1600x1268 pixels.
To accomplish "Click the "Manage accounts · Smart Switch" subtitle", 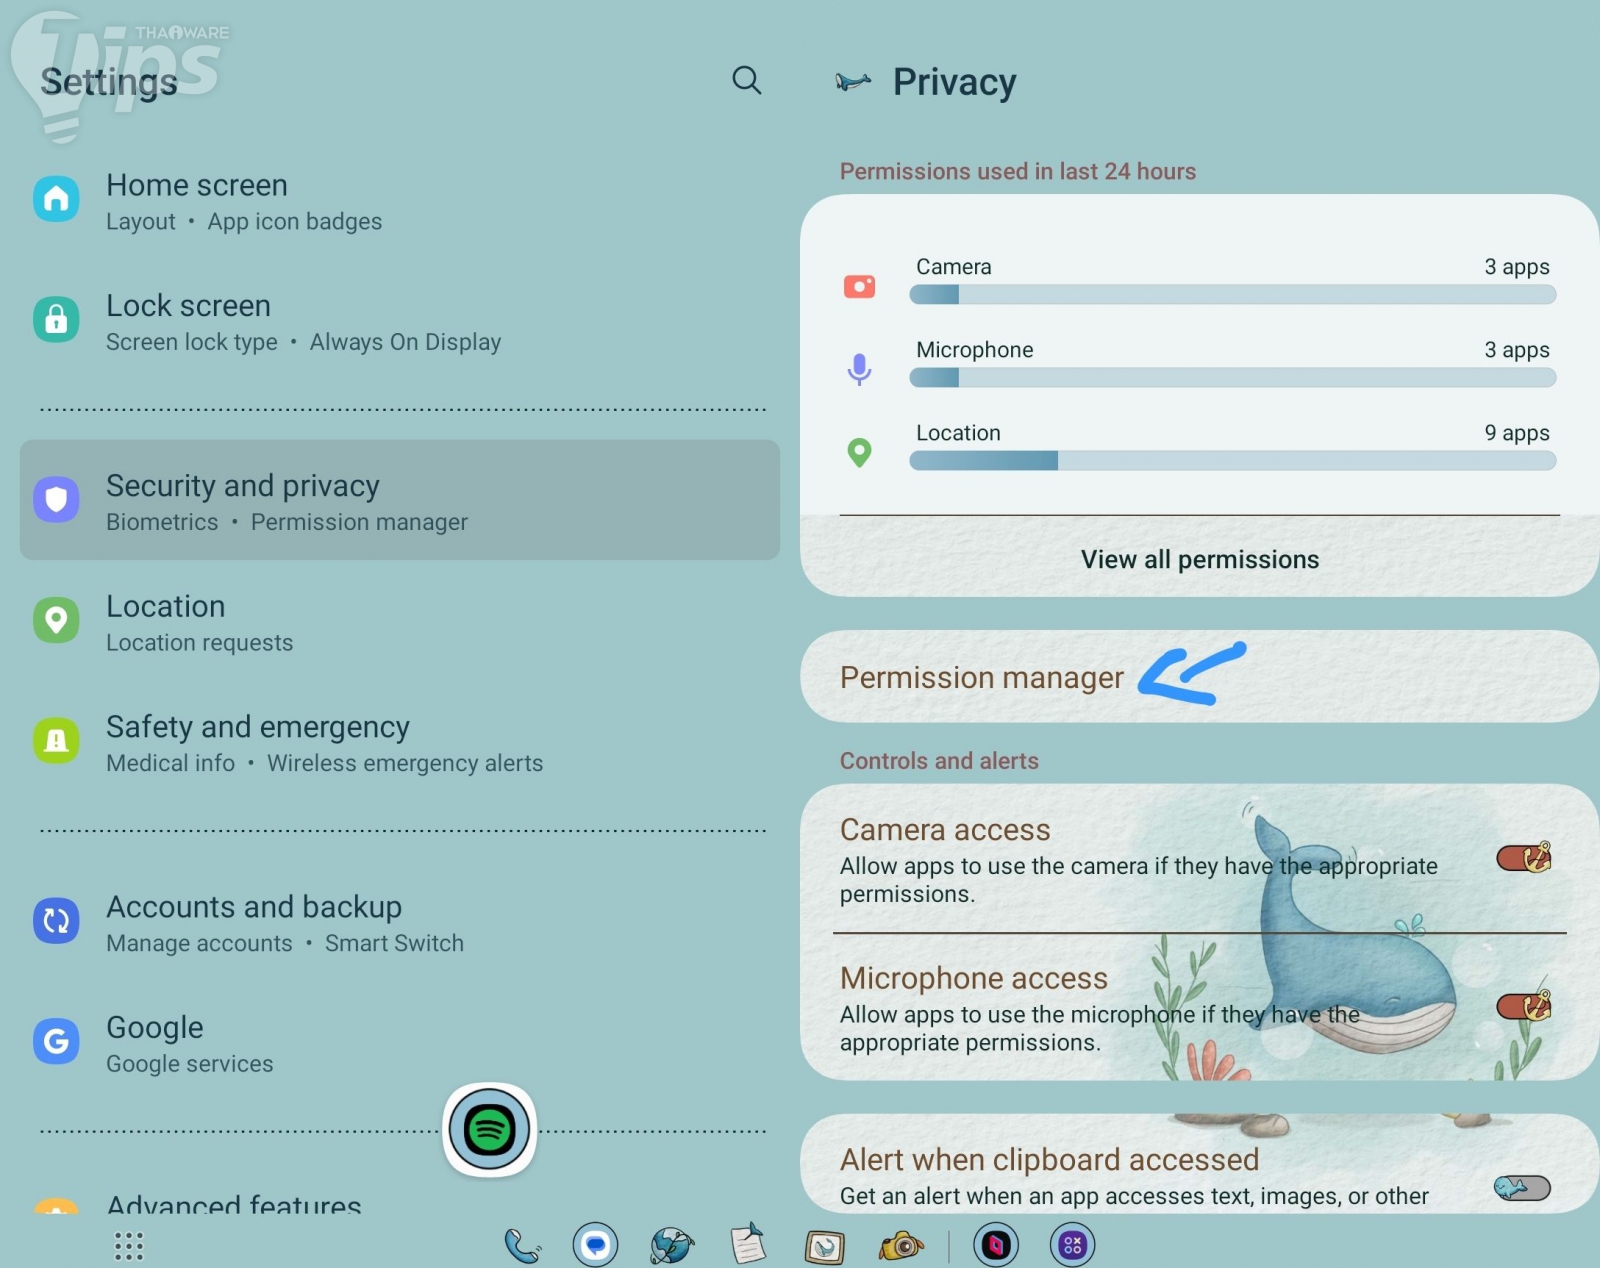I will coord(285,943).
